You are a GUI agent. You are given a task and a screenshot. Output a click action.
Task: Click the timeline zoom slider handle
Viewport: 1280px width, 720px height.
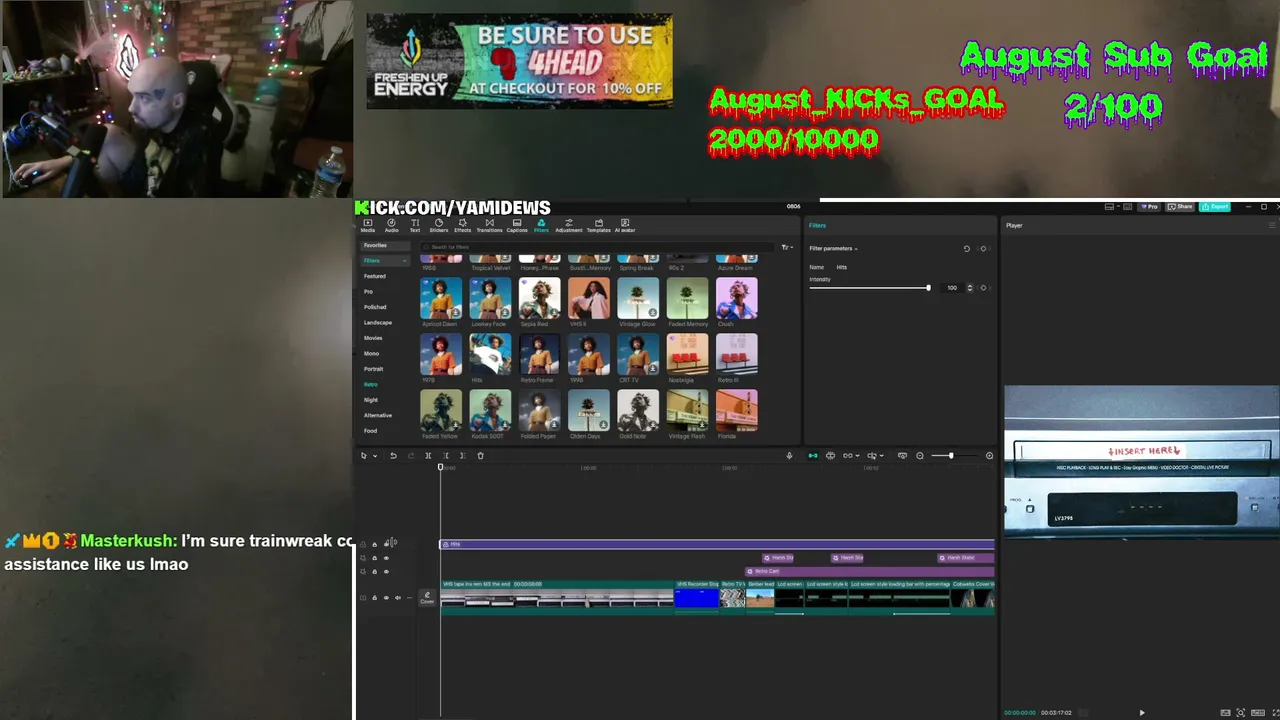pyautogui.click(x=951, y=456)
